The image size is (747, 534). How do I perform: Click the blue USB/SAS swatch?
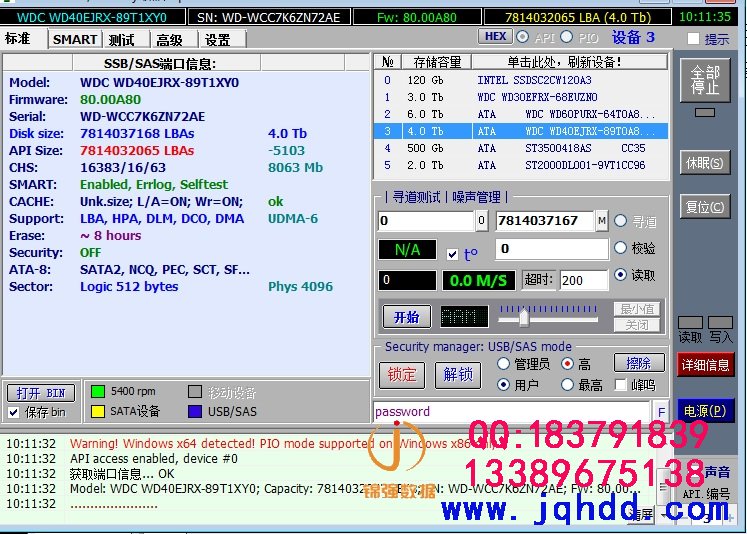[195, 412]
